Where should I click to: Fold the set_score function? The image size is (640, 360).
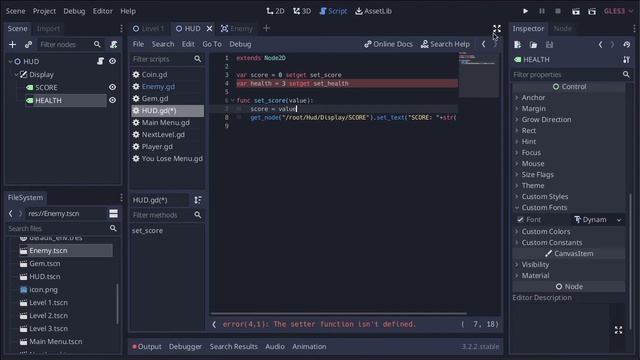coord(233,100)
